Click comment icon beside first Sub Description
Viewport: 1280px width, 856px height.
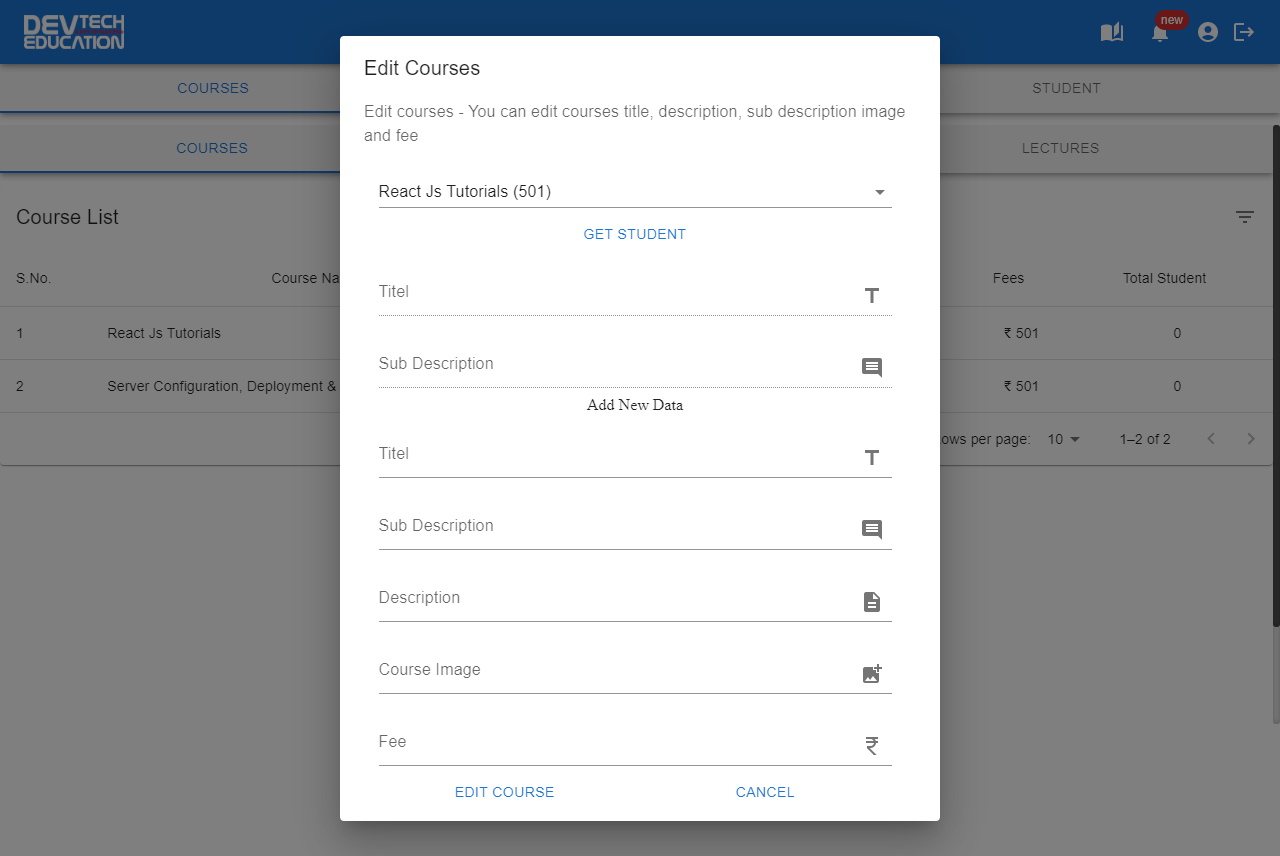tap(872, 367)
